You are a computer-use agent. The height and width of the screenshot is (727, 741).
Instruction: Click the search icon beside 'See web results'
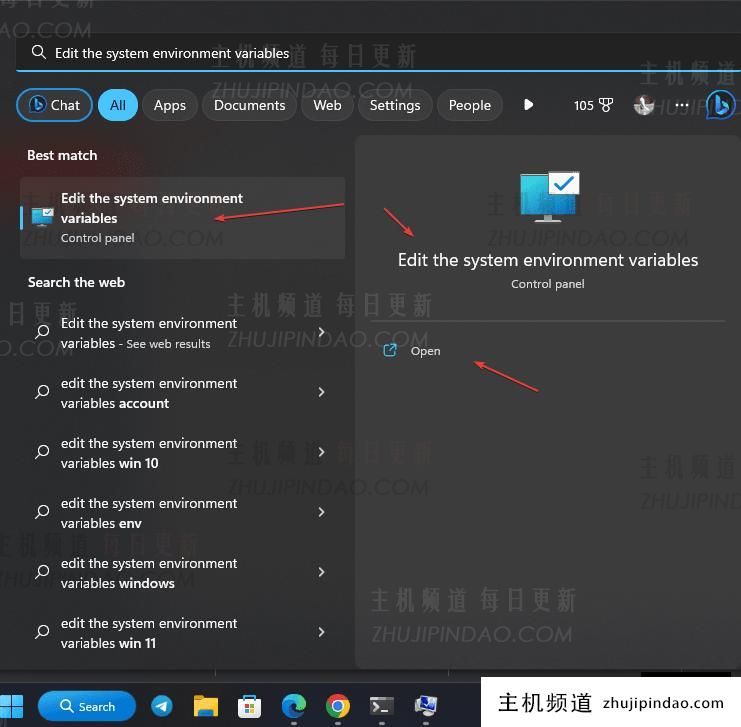(42, 332)
